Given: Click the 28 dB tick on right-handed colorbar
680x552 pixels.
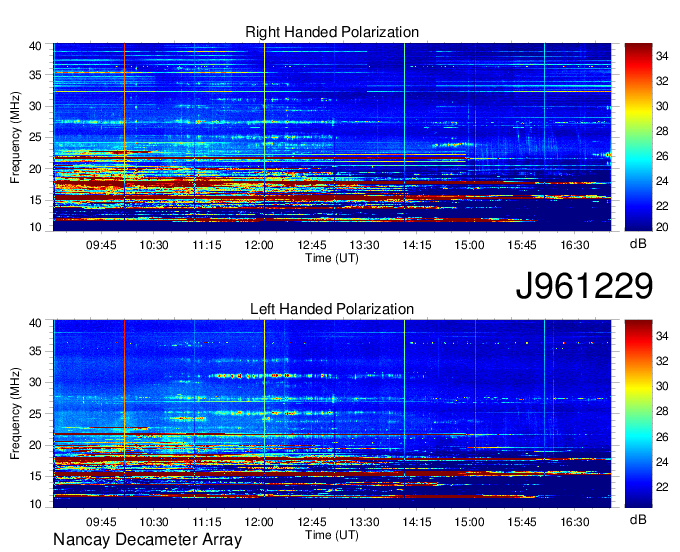Looking at the screenshot, I should (662, 131).
